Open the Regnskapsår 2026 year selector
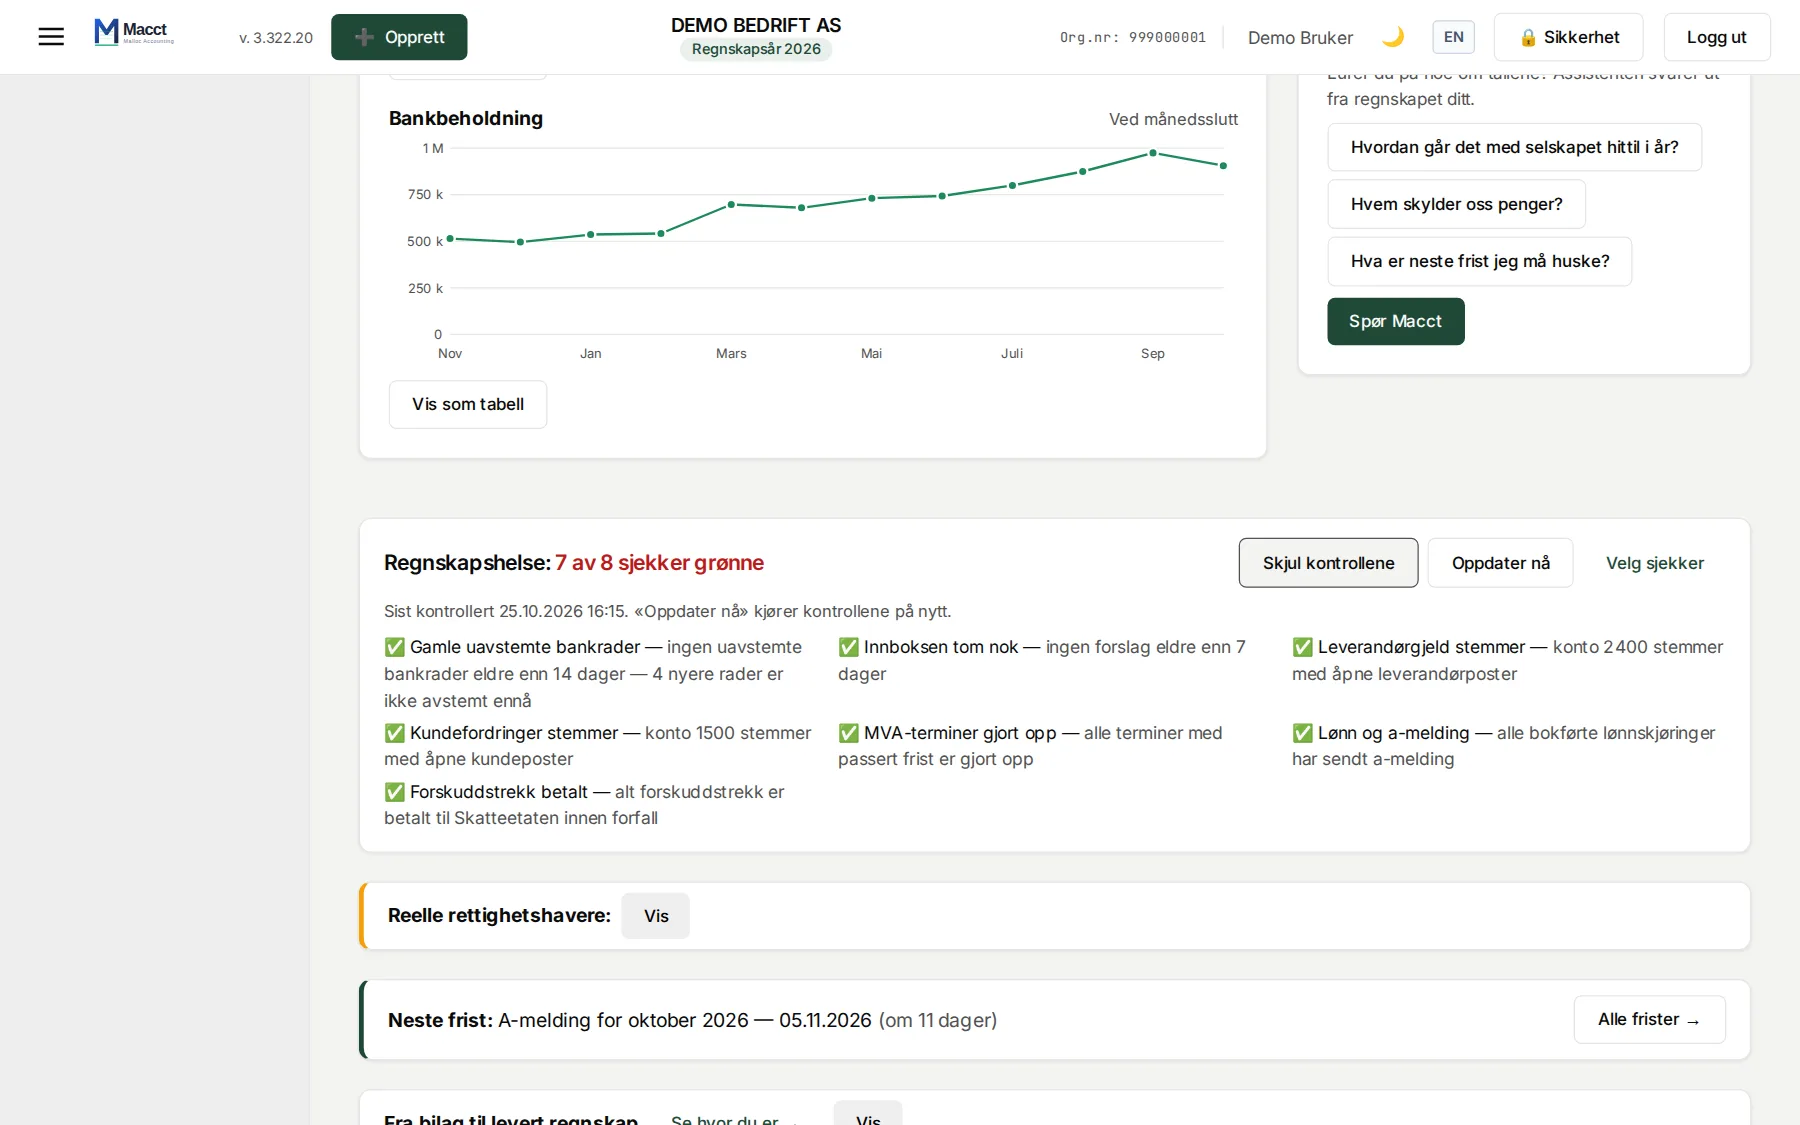Screen dimensions: 1800x1125 click(756, 49)
